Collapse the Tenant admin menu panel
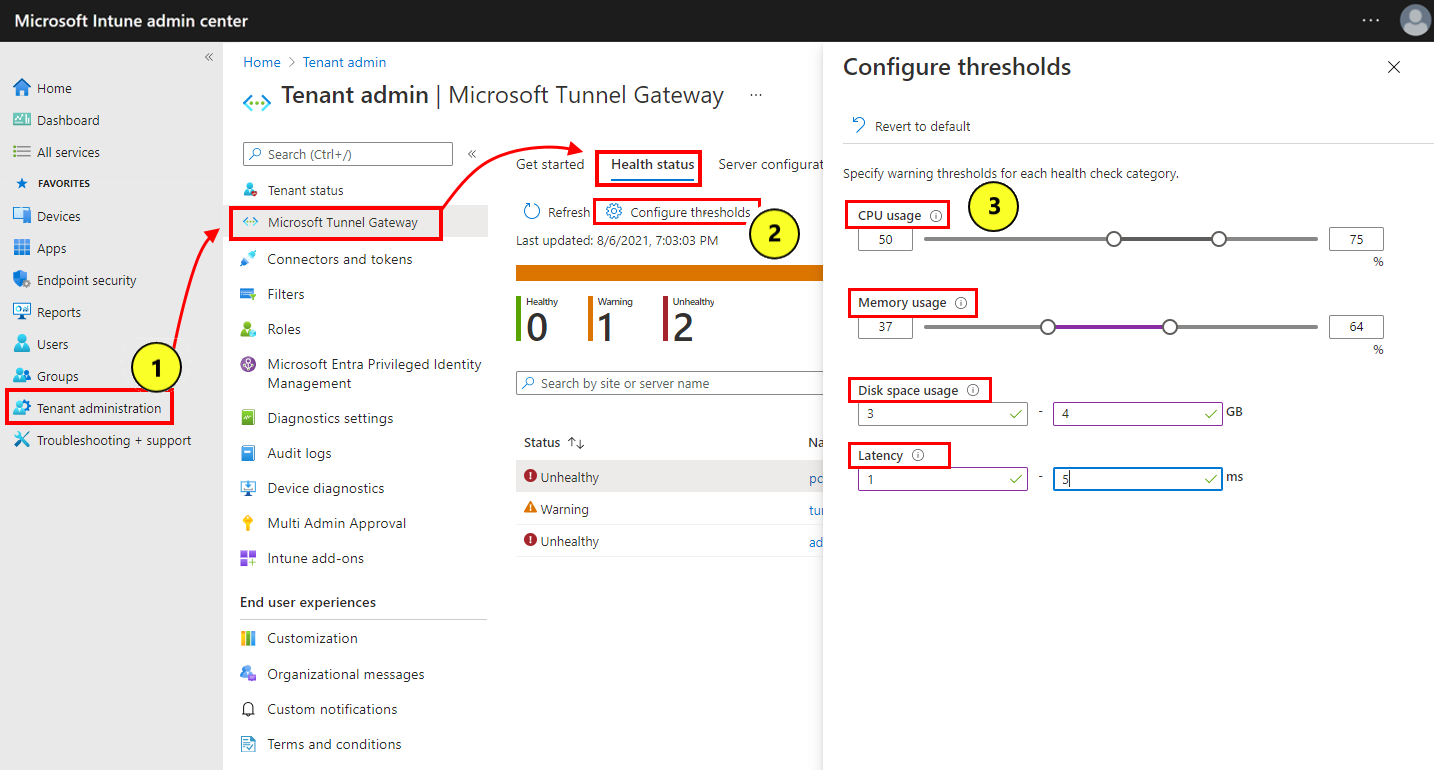 [x=471, y=153]
